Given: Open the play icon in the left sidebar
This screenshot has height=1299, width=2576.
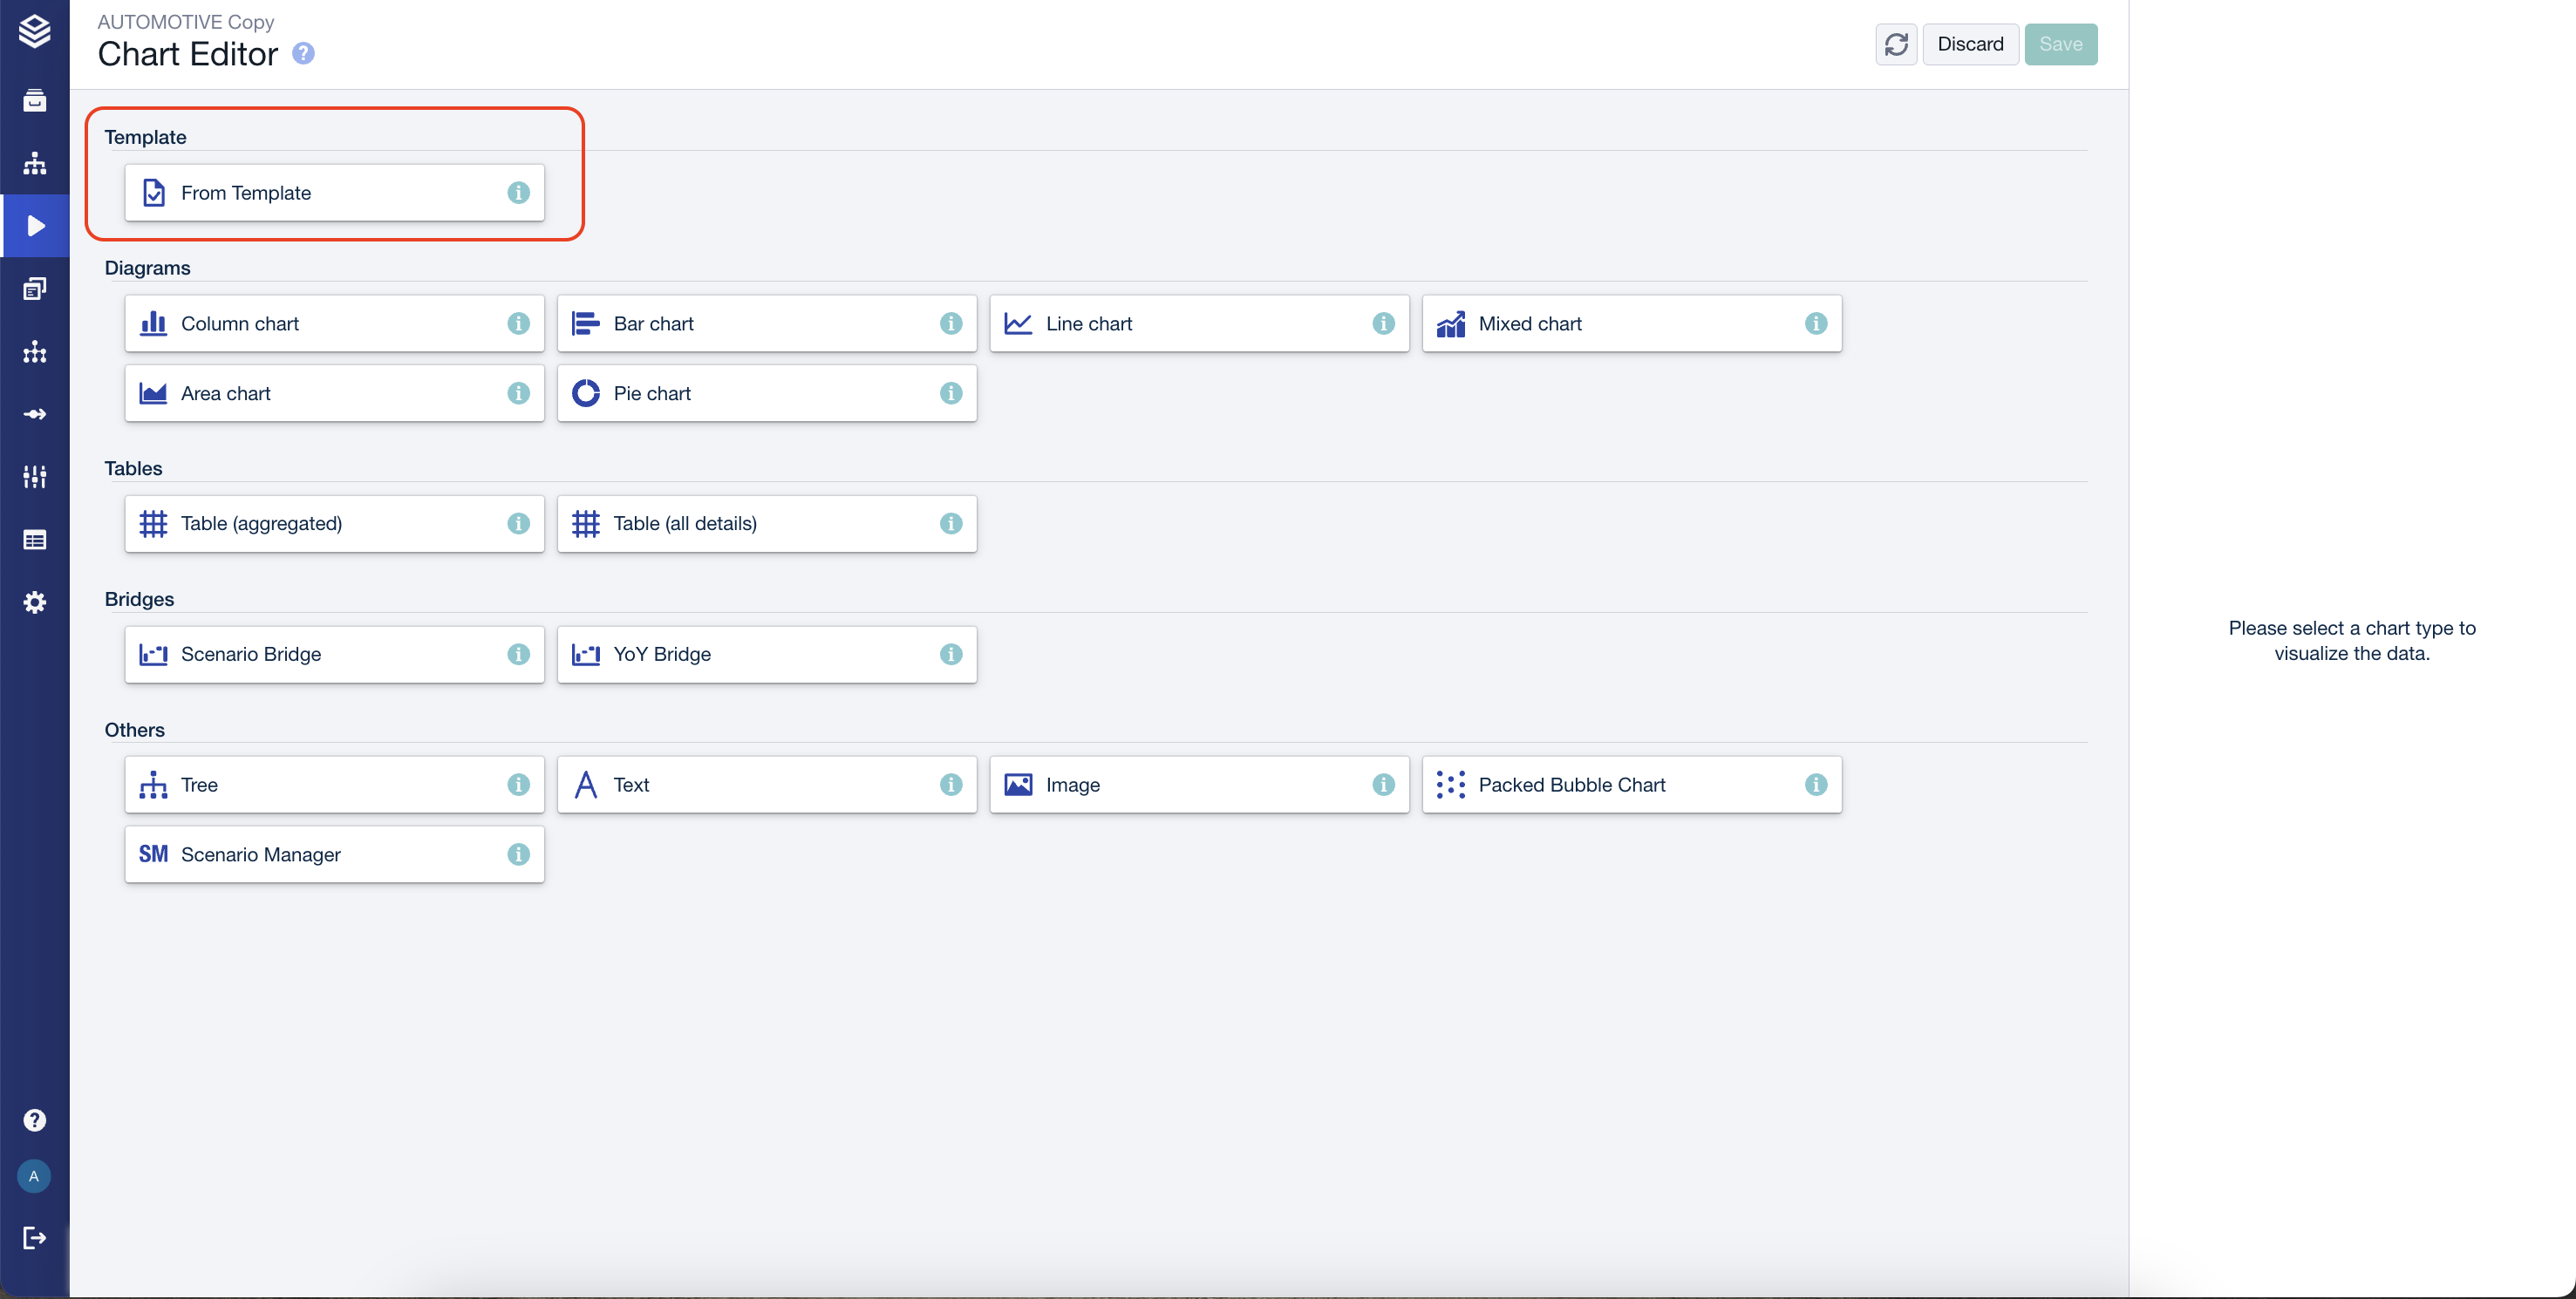Looking at the screenshot, I should 35,226.
